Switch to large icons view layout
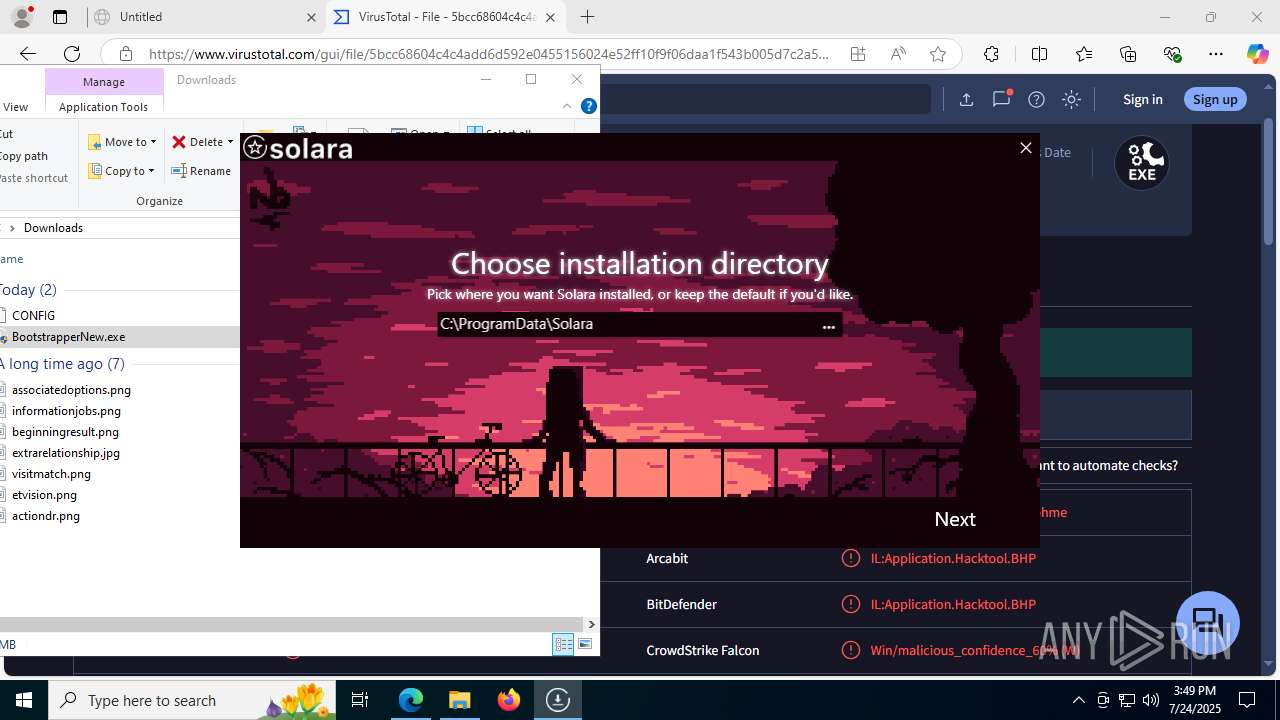Screen dimensions: 1280x720 585,645
